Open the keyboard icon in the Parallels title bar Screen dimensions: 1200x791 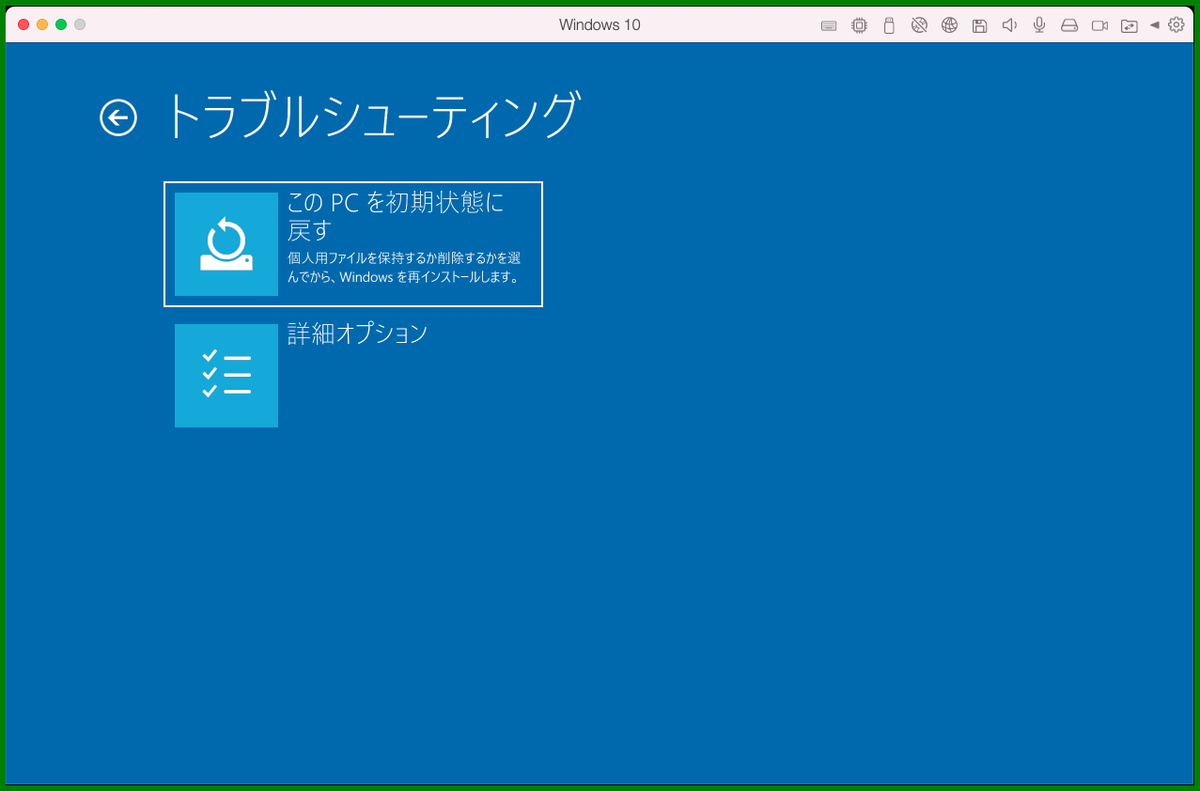pos(829,25)
